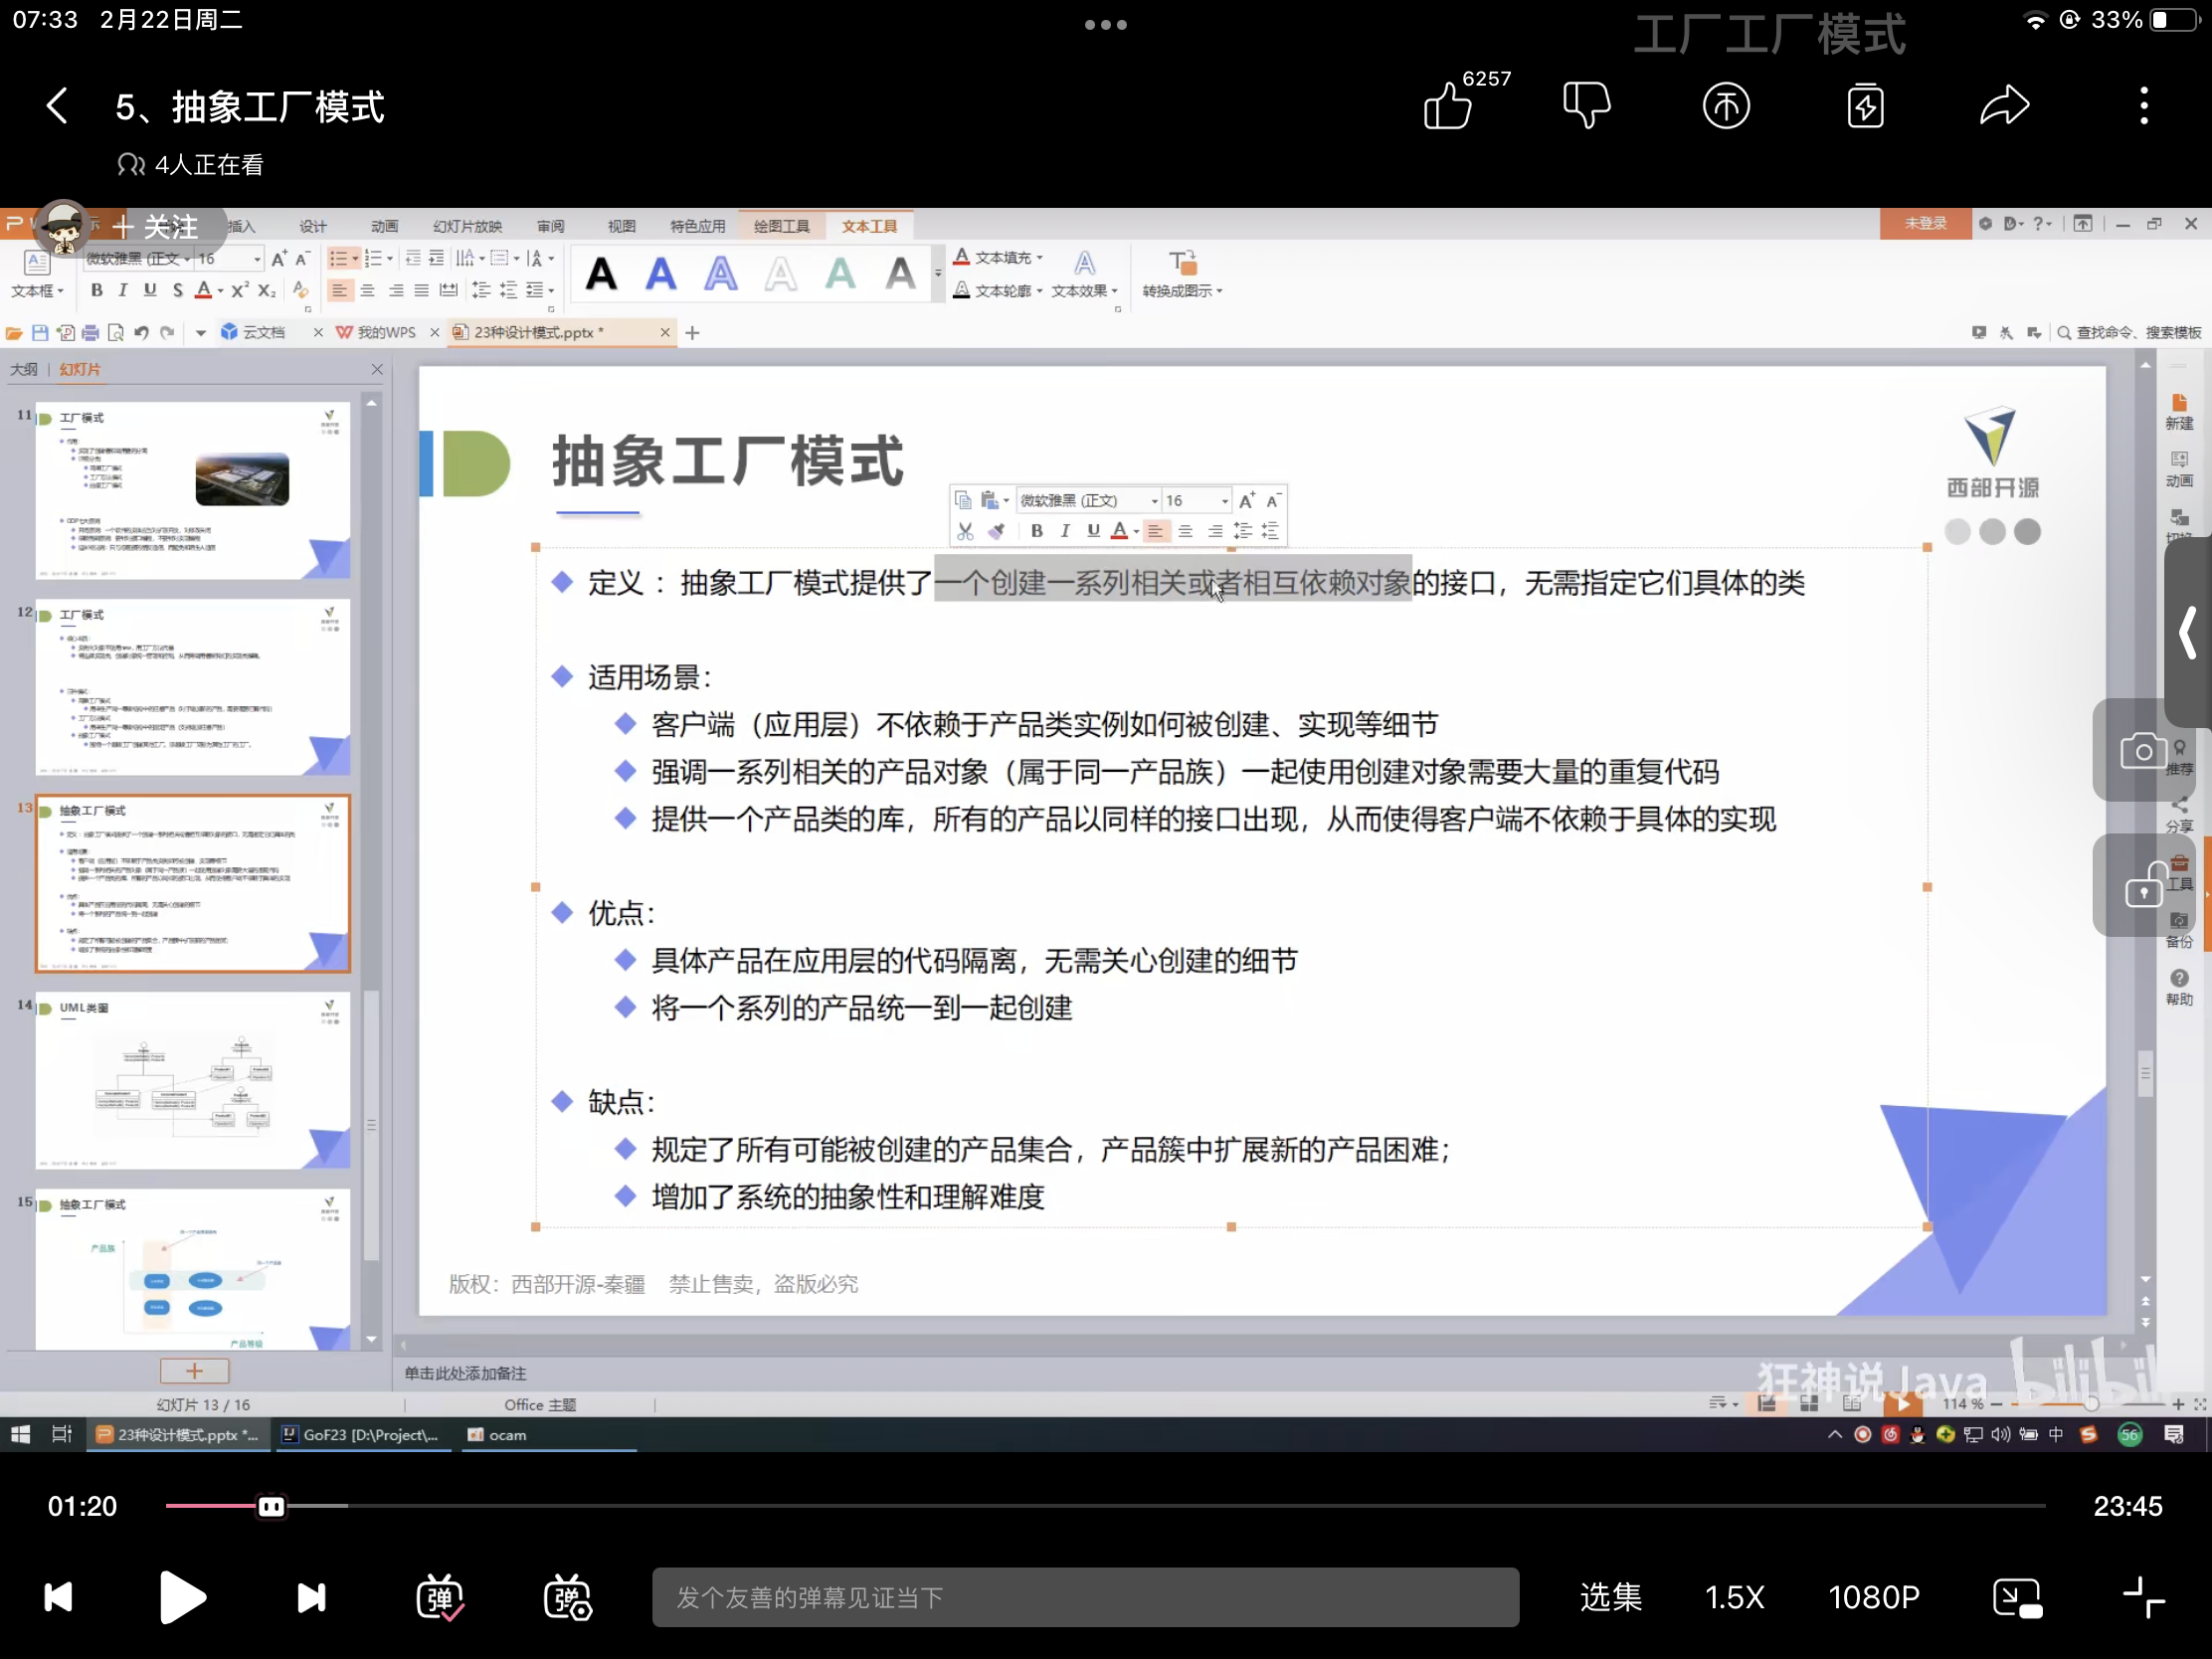The width and height of the screenshot is (2212, 1659).
Task: Select the black A text style preset
Action: [601, 273]
